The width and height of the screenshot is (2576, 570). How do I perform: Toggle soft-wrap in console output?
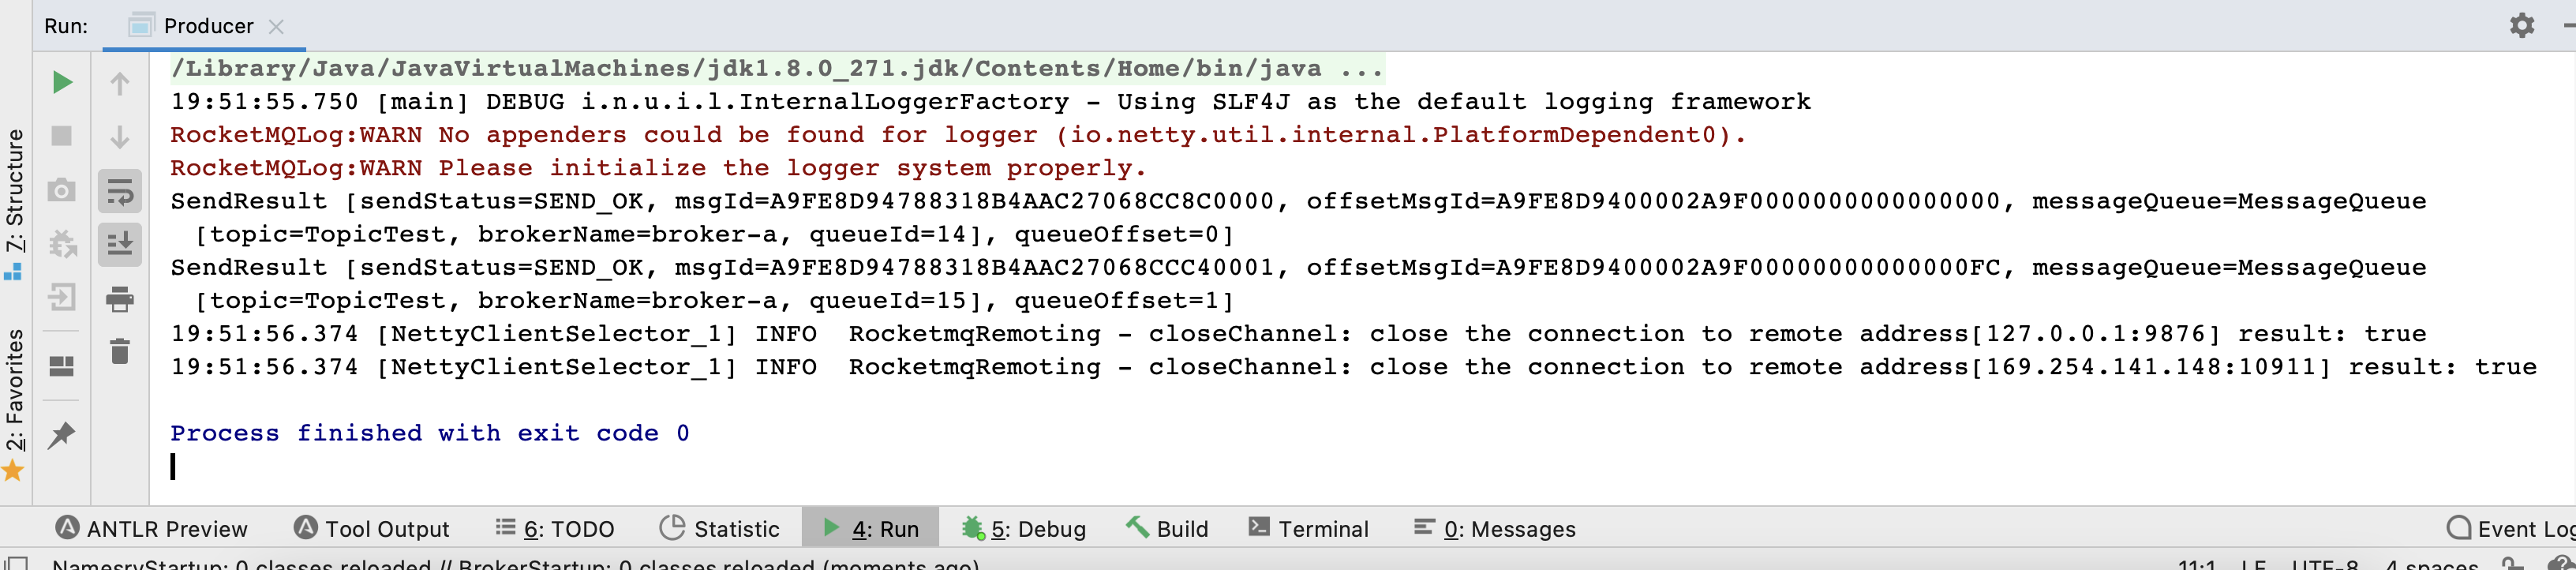120,191
